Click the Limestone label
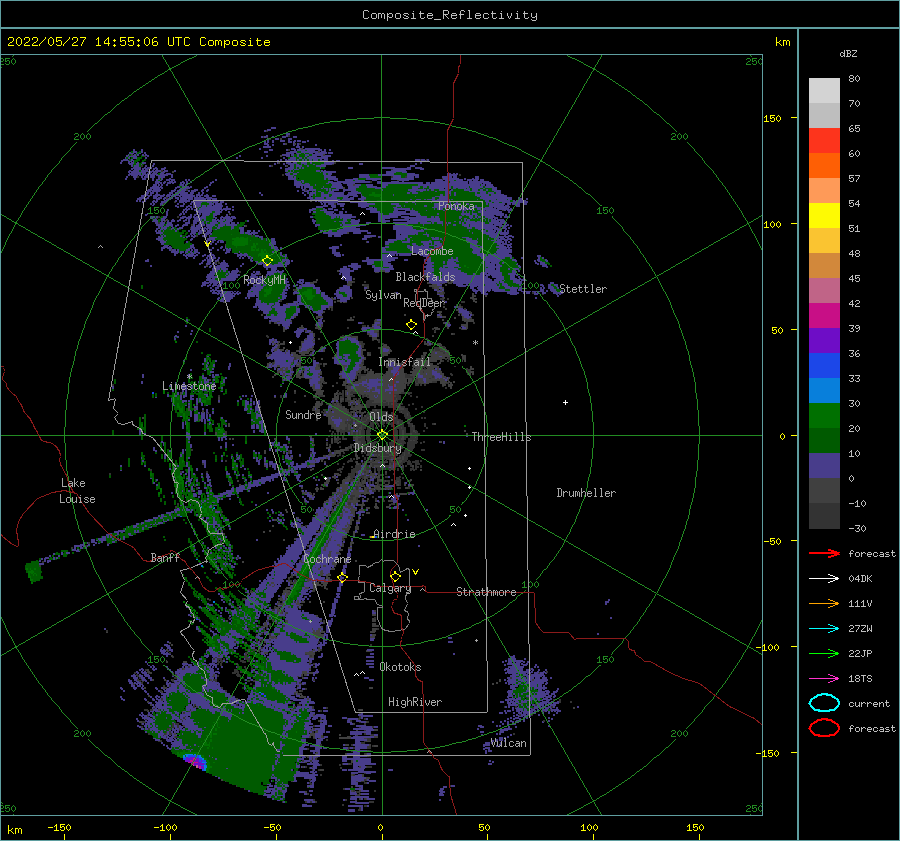 pos(189,386)
